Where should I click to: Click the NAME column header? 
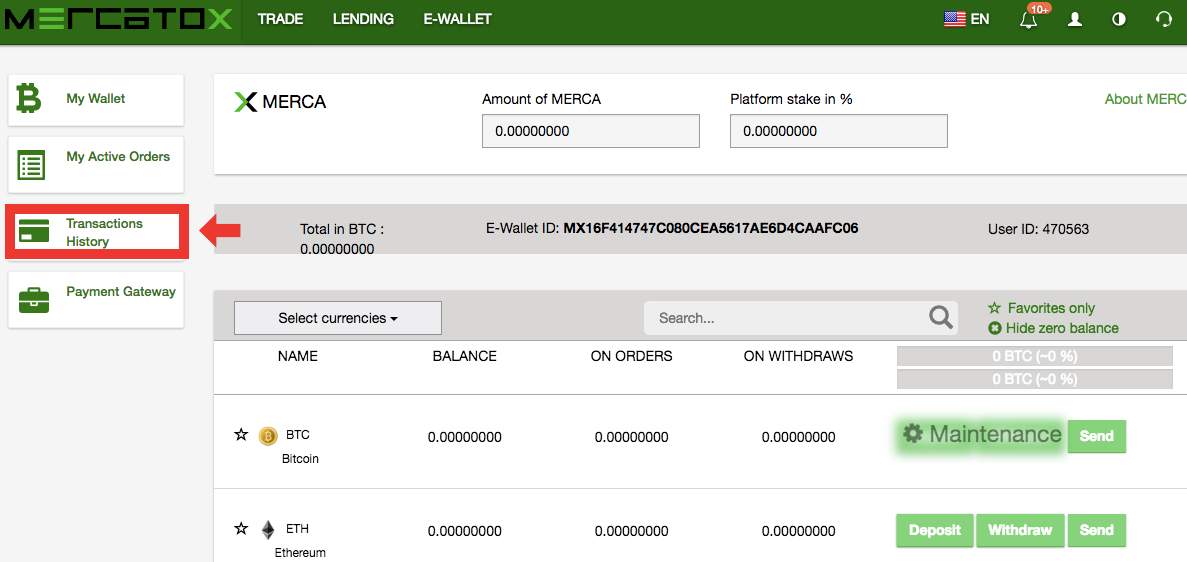tap(298, 356)
